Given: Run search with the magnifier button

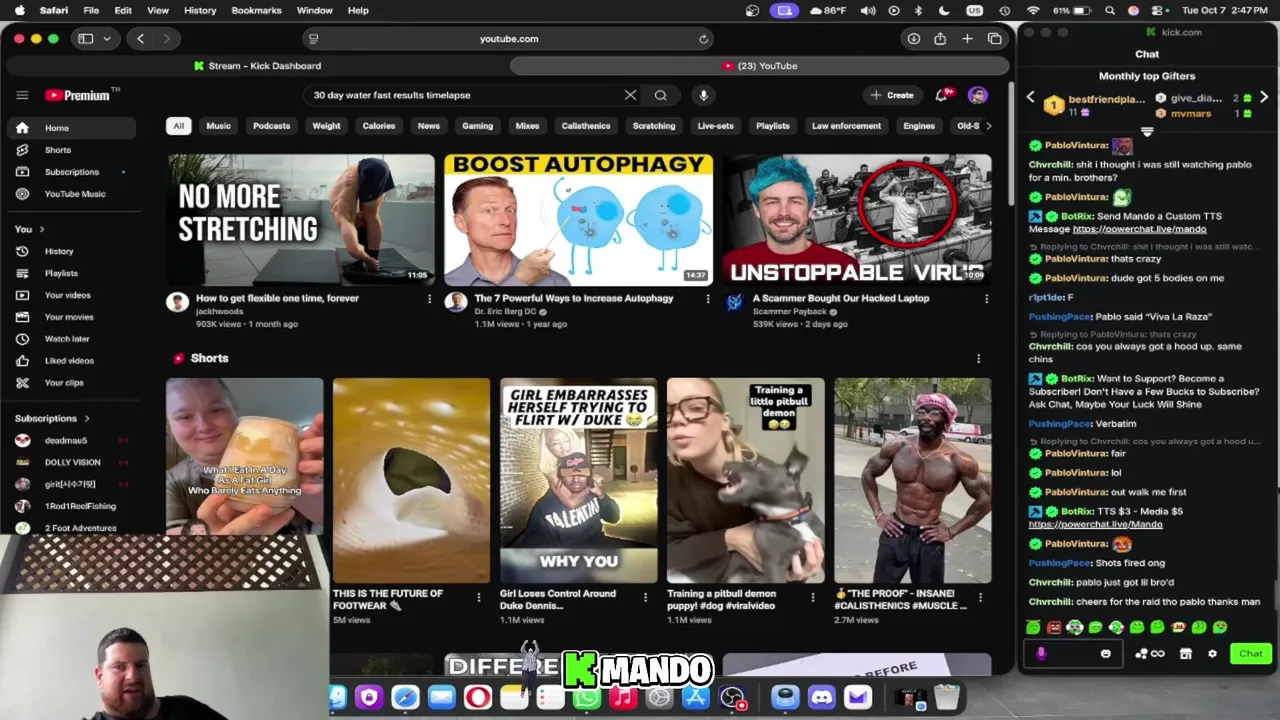Looking at the screenshot, I should [660, 95].
